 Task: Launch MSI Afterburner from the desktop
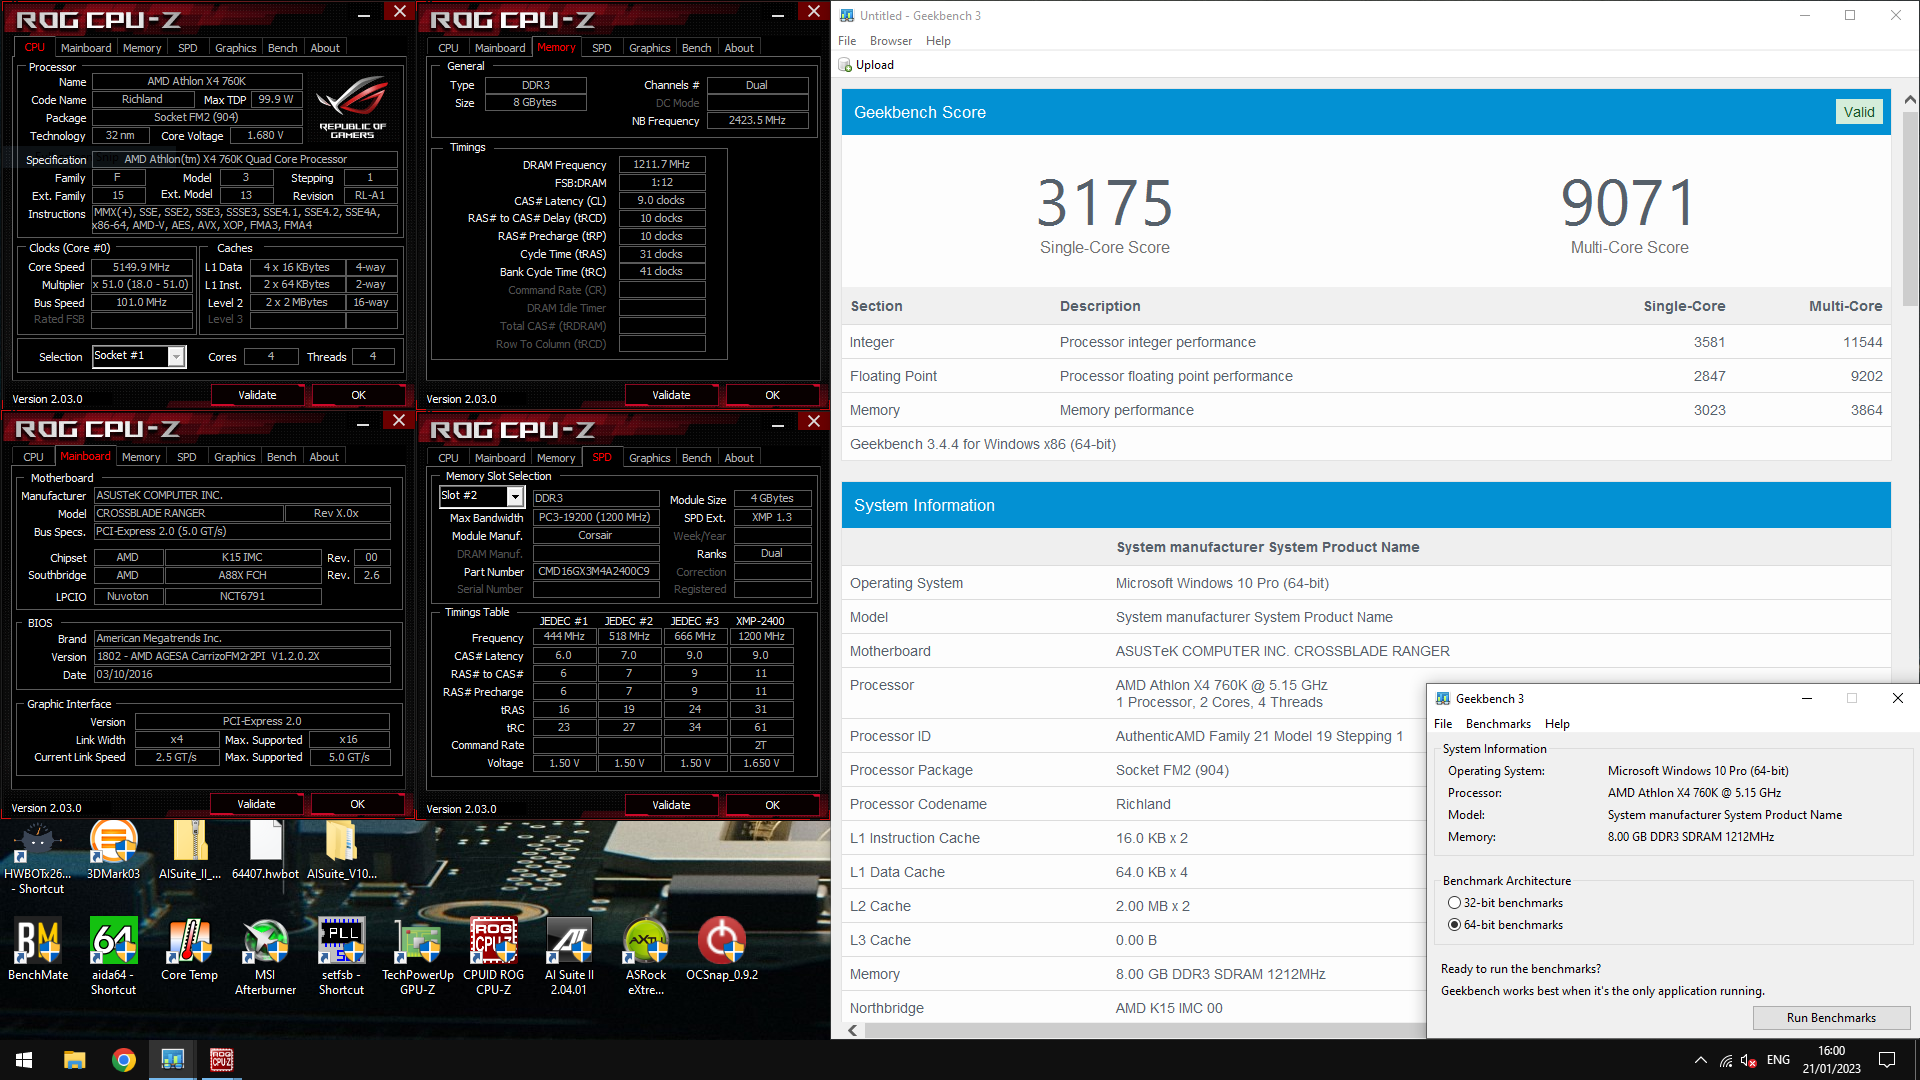[265, 956]
